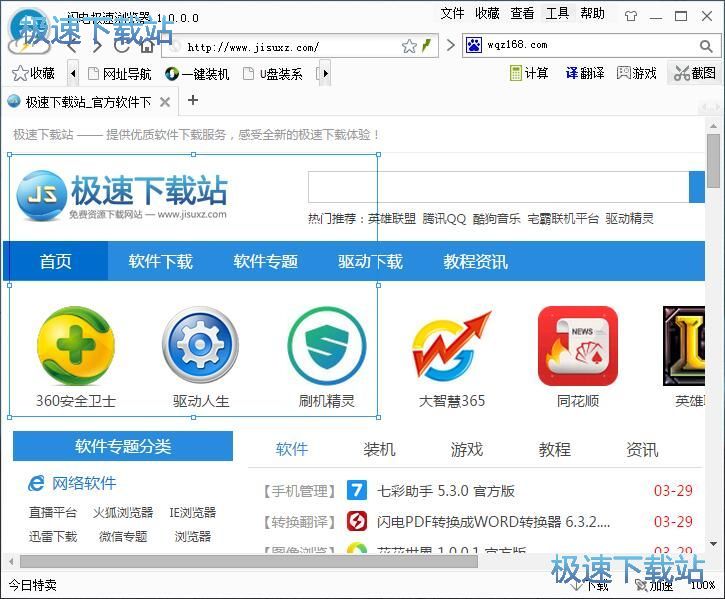This screenshot has width=725, height=599.
Task: Click the 同花顺 icon
Action: tap(578, 346)
